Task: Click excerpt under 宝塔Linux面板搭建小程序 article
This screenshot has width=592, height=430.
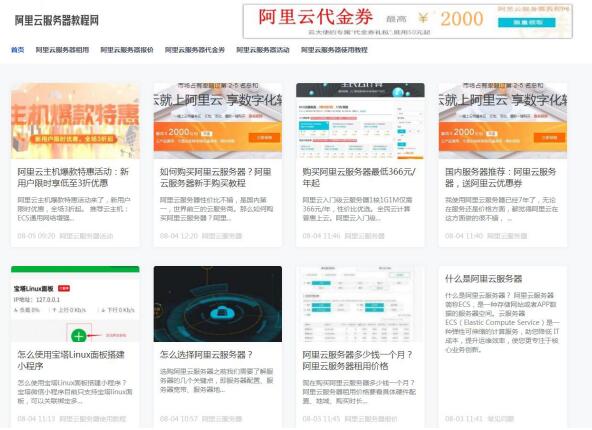Action: (x=75, y=391)
